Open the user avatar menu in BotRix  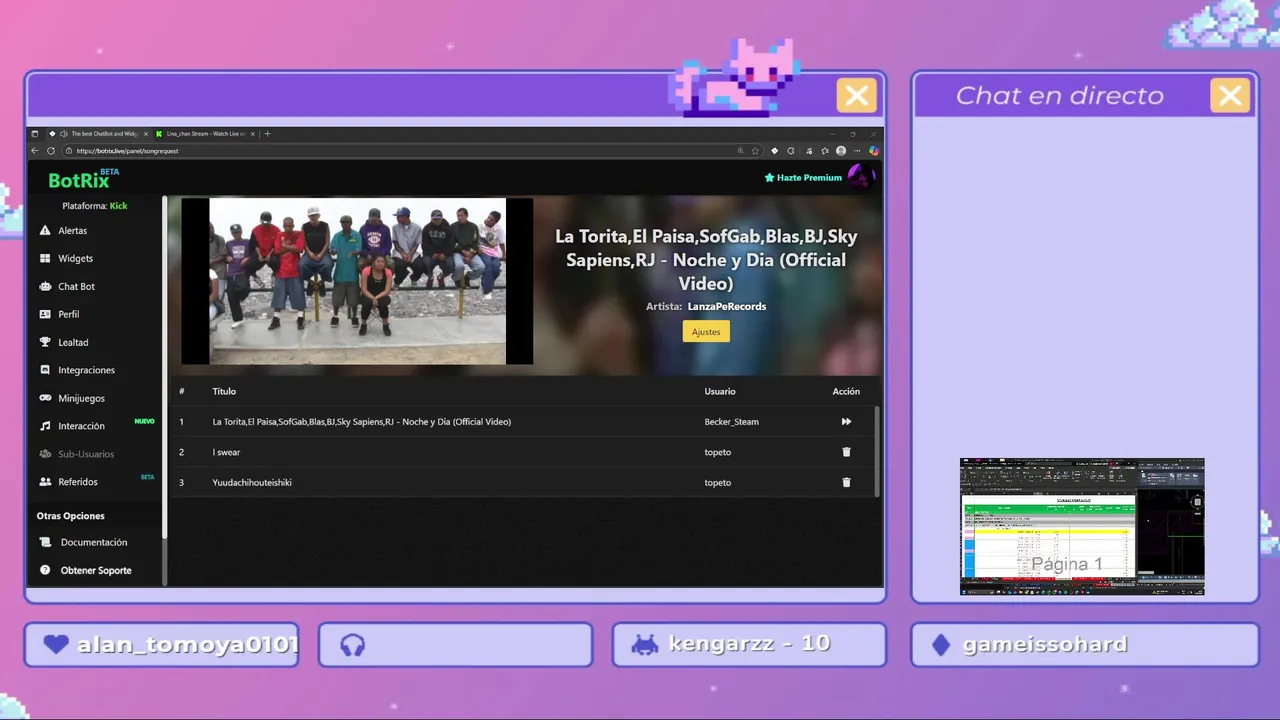(x=860, y=177)
